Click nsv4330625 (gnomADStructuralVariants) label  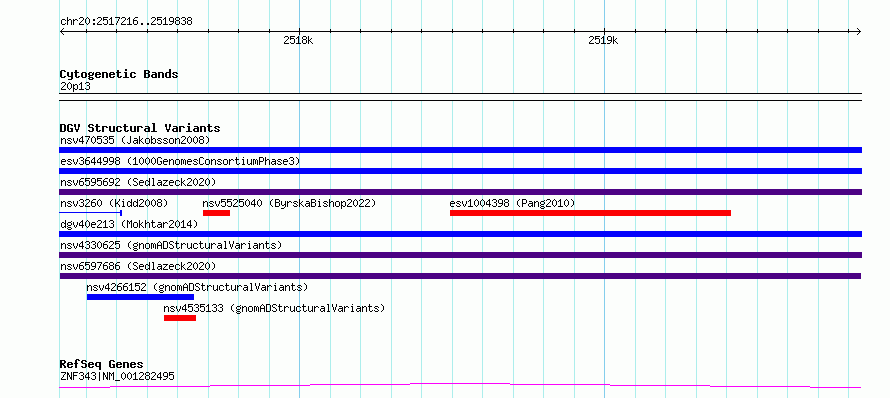171,245
